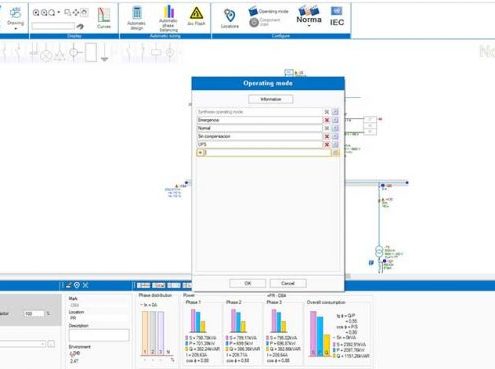This screenshot has width=495, height=369.
Task: Click the Information button
Action: click(271, 99)
